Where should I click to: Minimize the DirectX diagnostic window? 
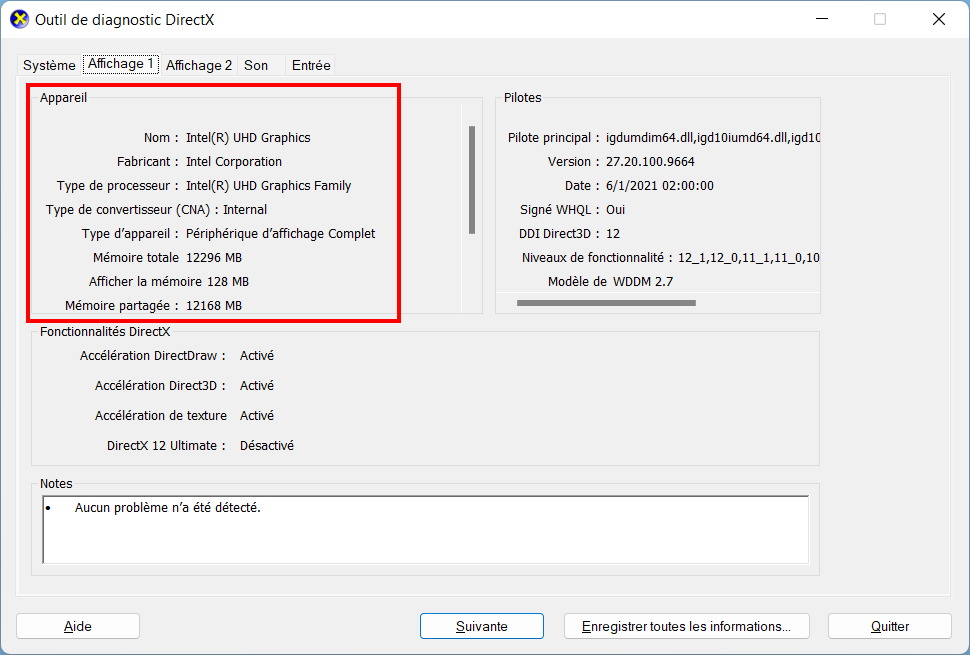click(822, 19)
